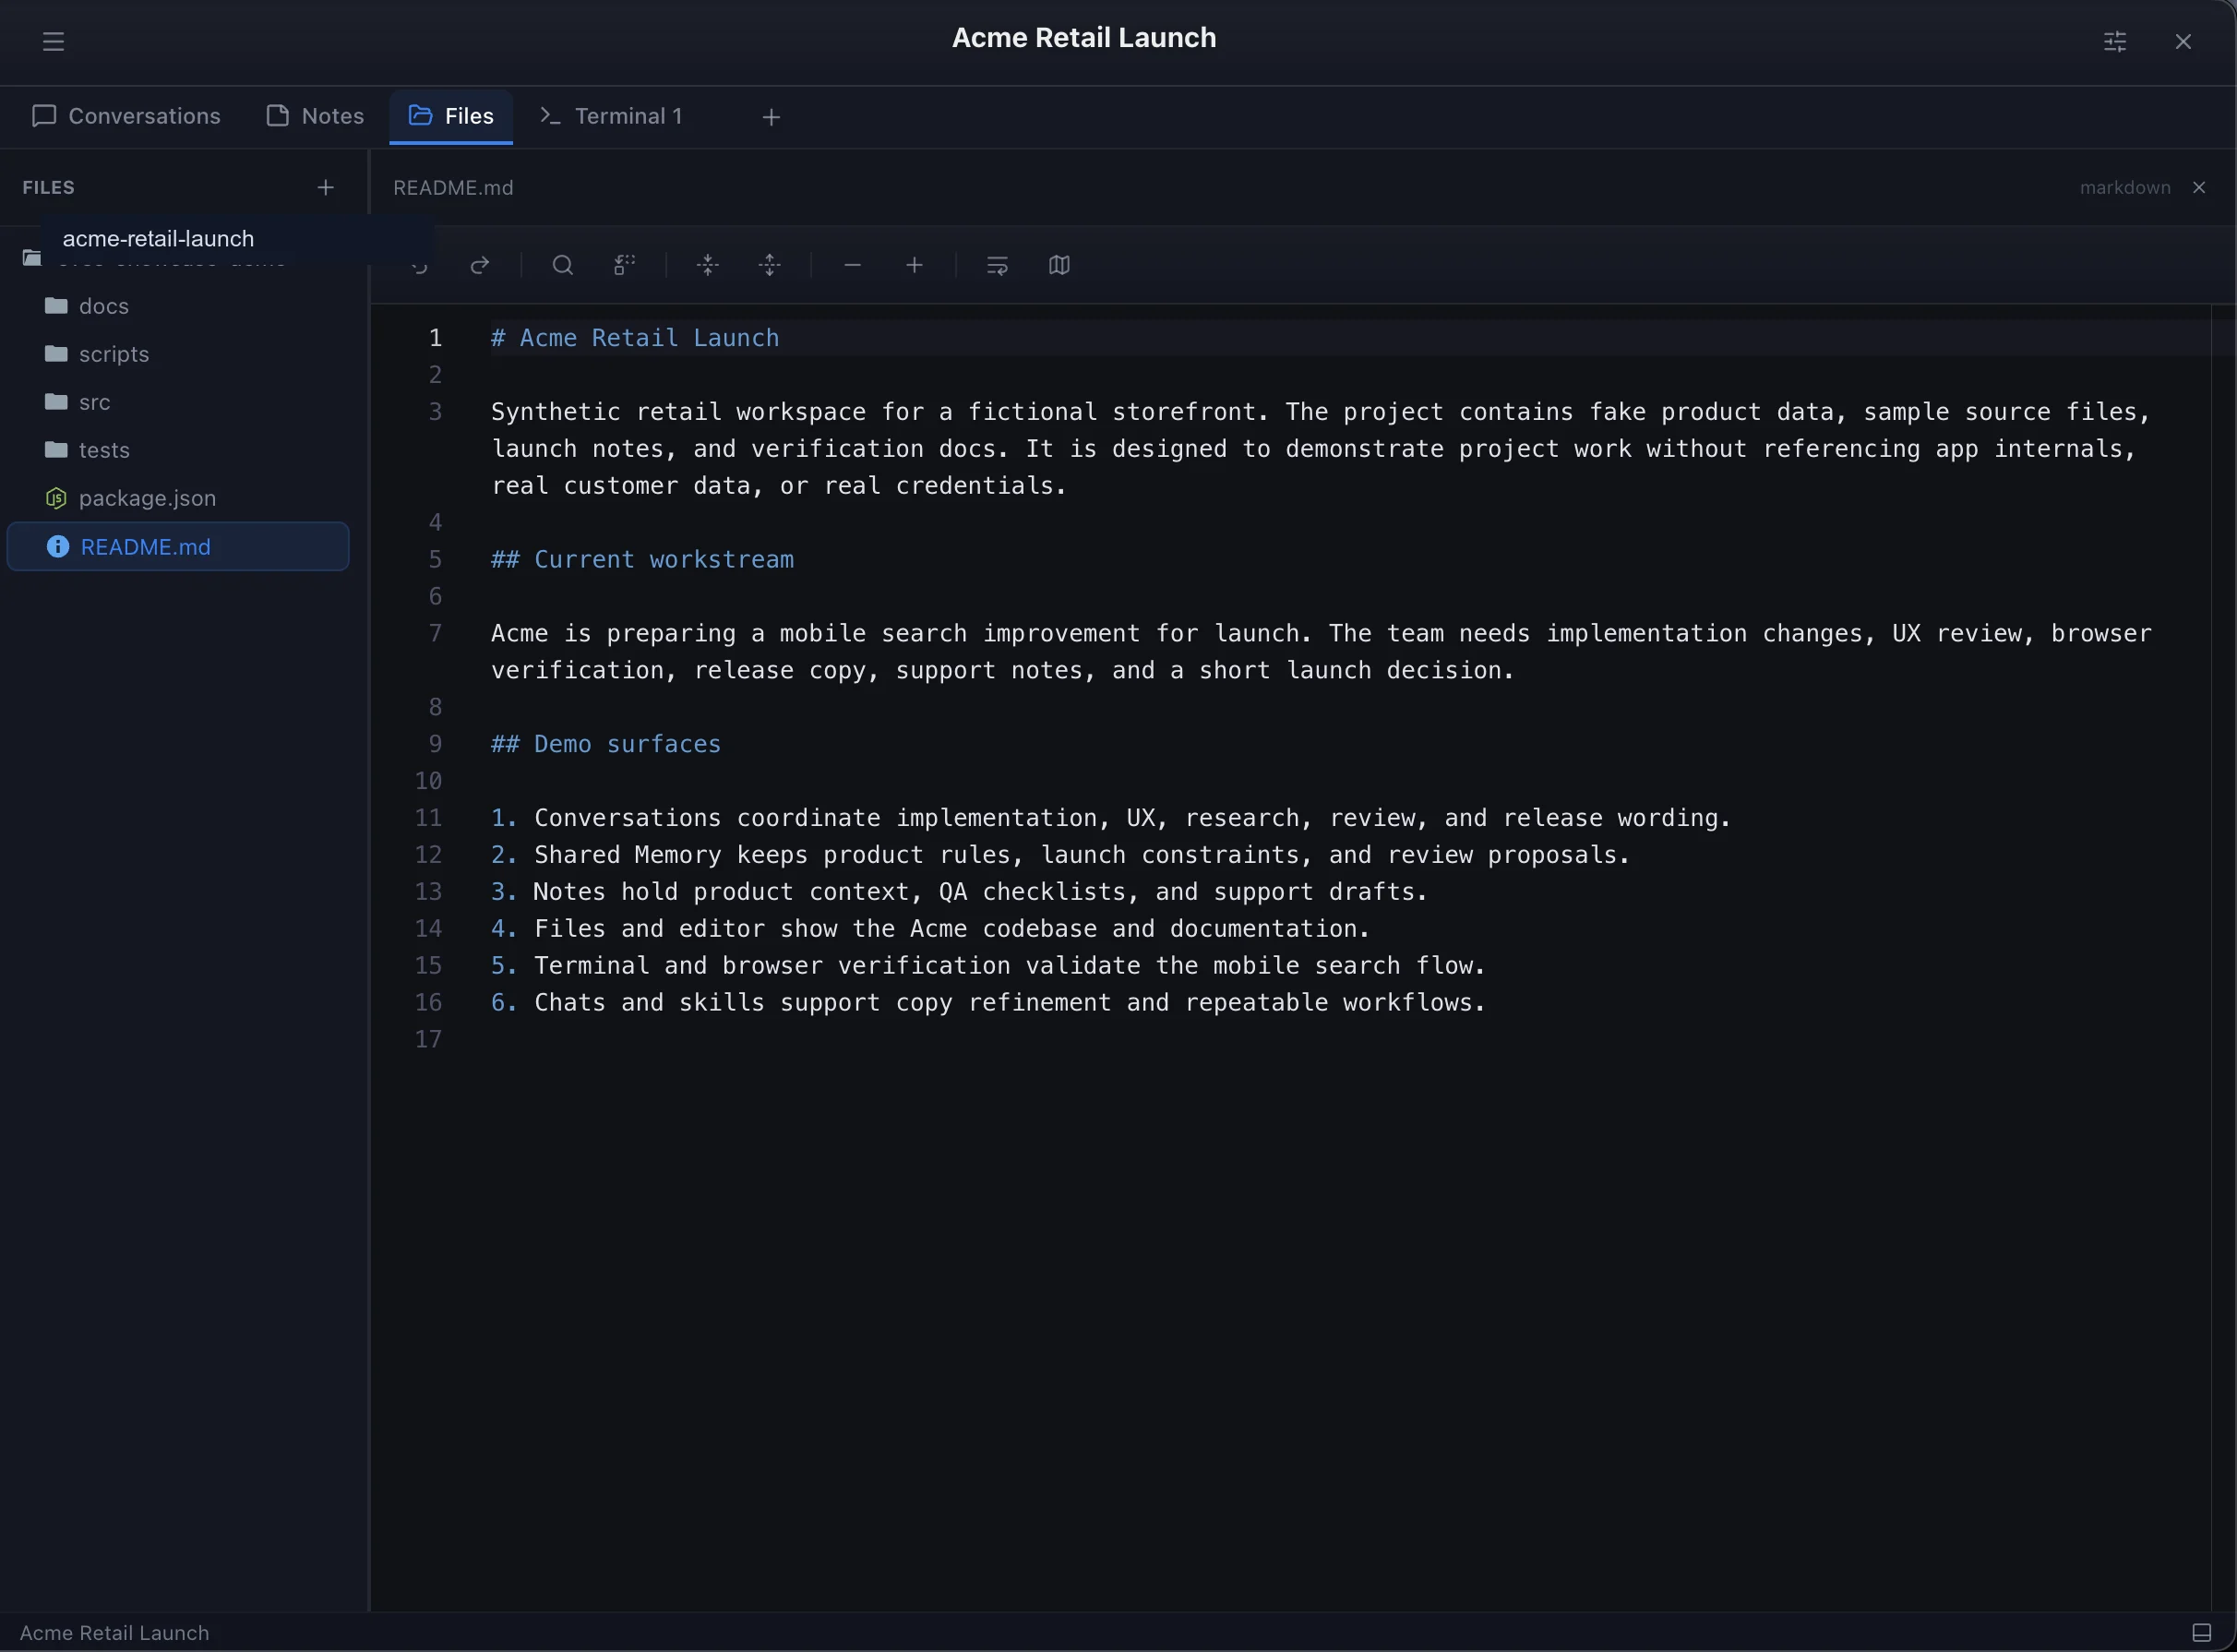
Task: Place cursor on heading '# Acme Retail Launch'
Action: point(635,338)
